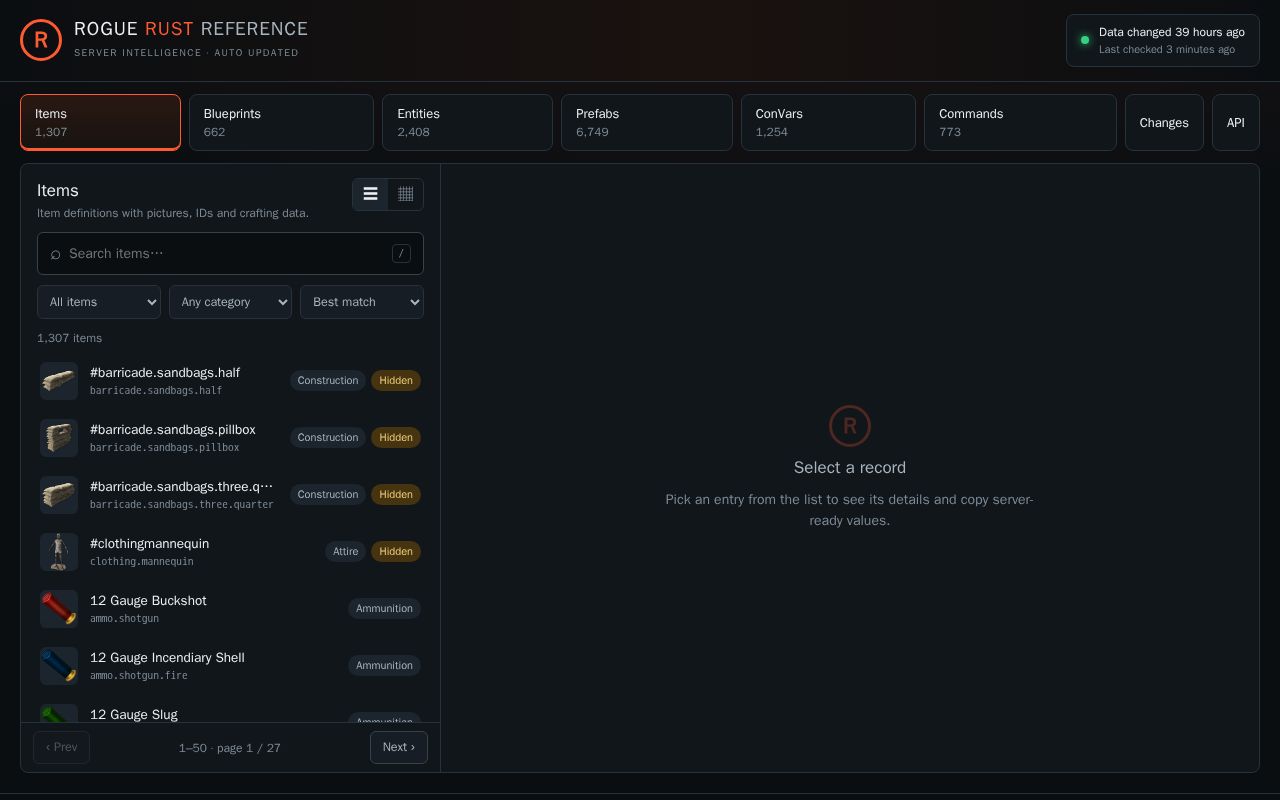The width and height of the screenshot is (1280, 800).
Task: Open the #barricade.sandbags.three.q… entry
Action: [x=230, y=495]
